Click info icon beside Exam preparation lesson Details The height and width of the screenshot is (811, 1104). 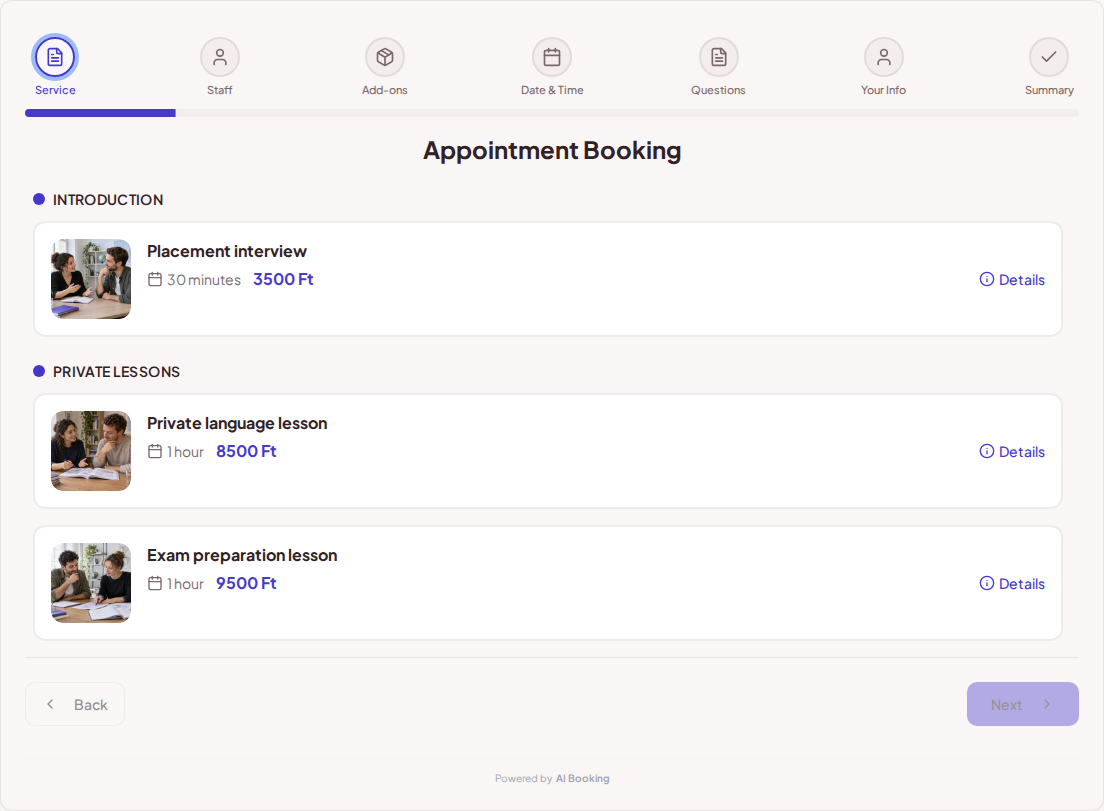[x=986, y=583]
